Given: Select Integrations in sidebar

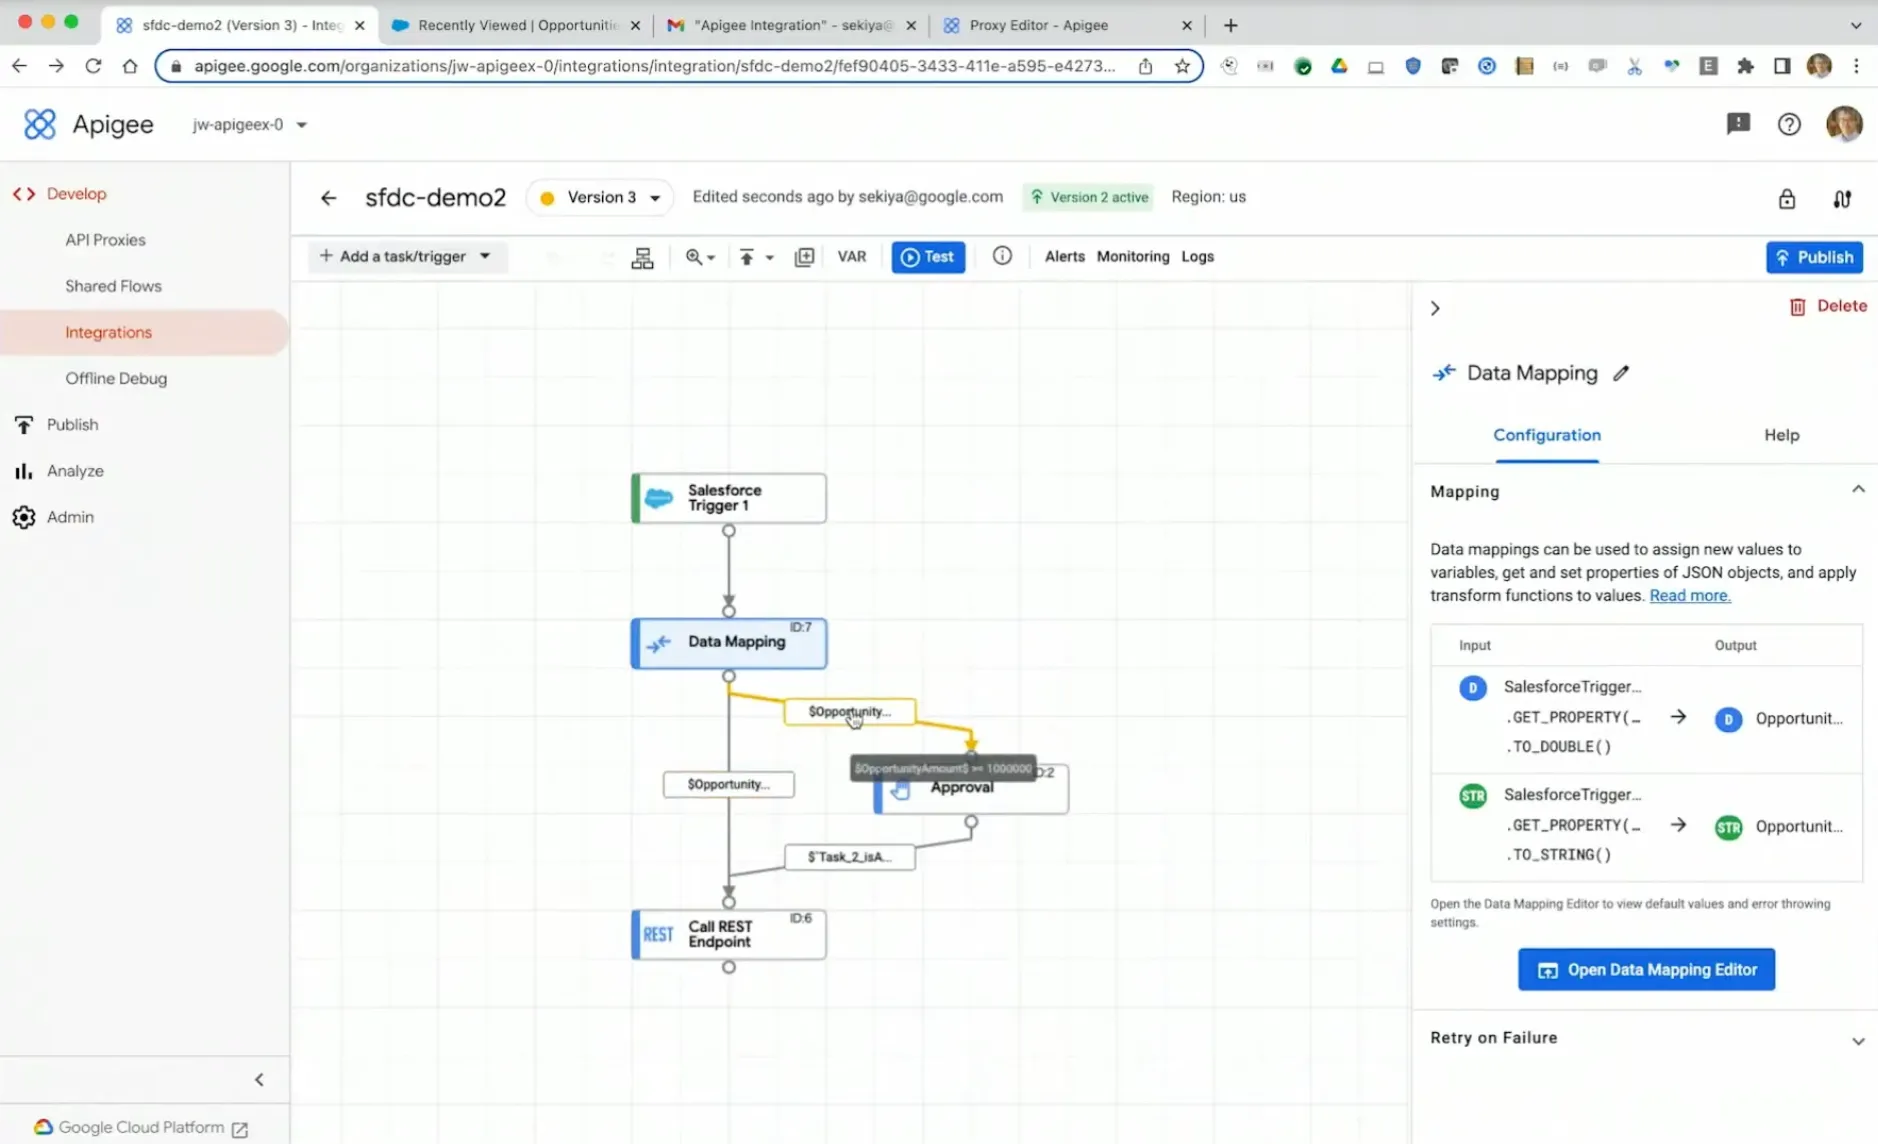Looking at the screenshot, I should point(108,332).
